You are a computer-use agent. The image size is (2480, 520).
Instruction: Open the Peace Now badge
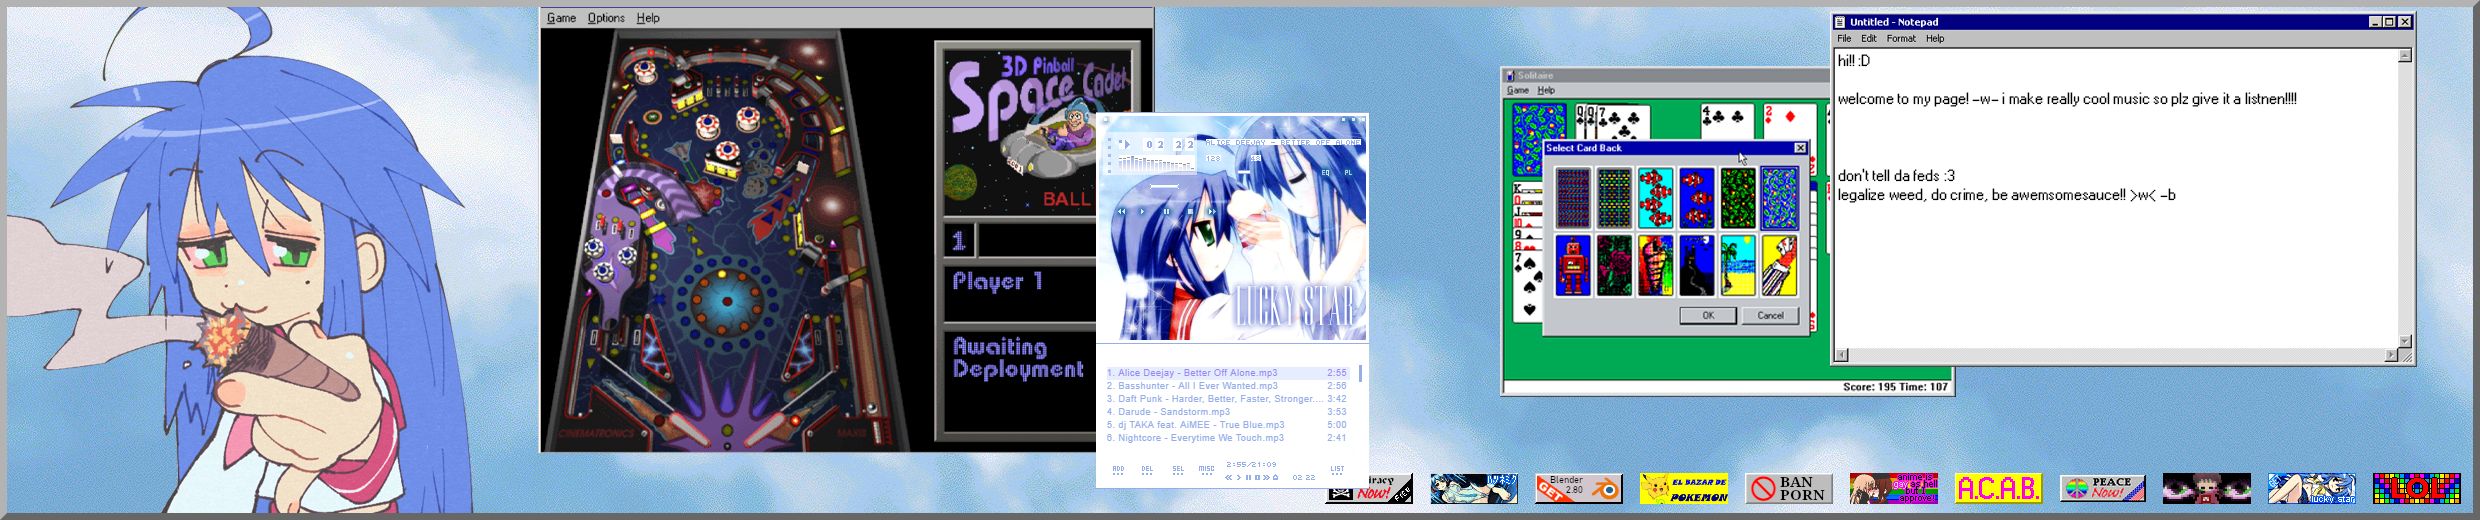coord(2102,488)
